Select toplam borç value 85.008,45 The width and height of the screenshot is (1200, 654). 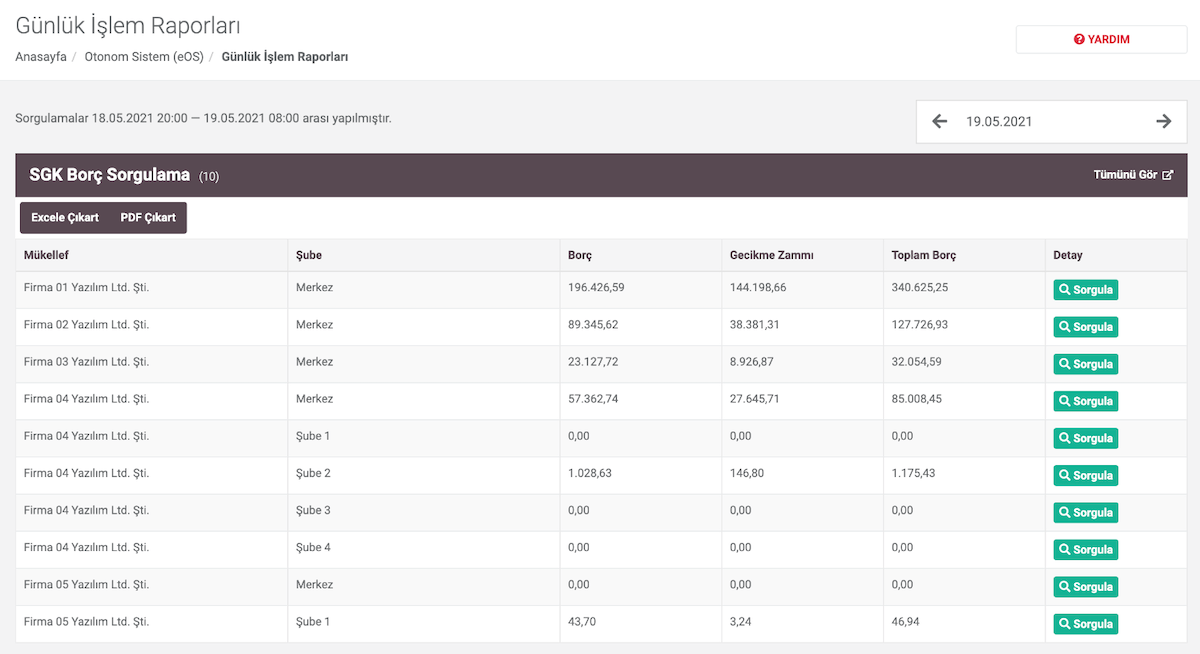coord(917,398)
